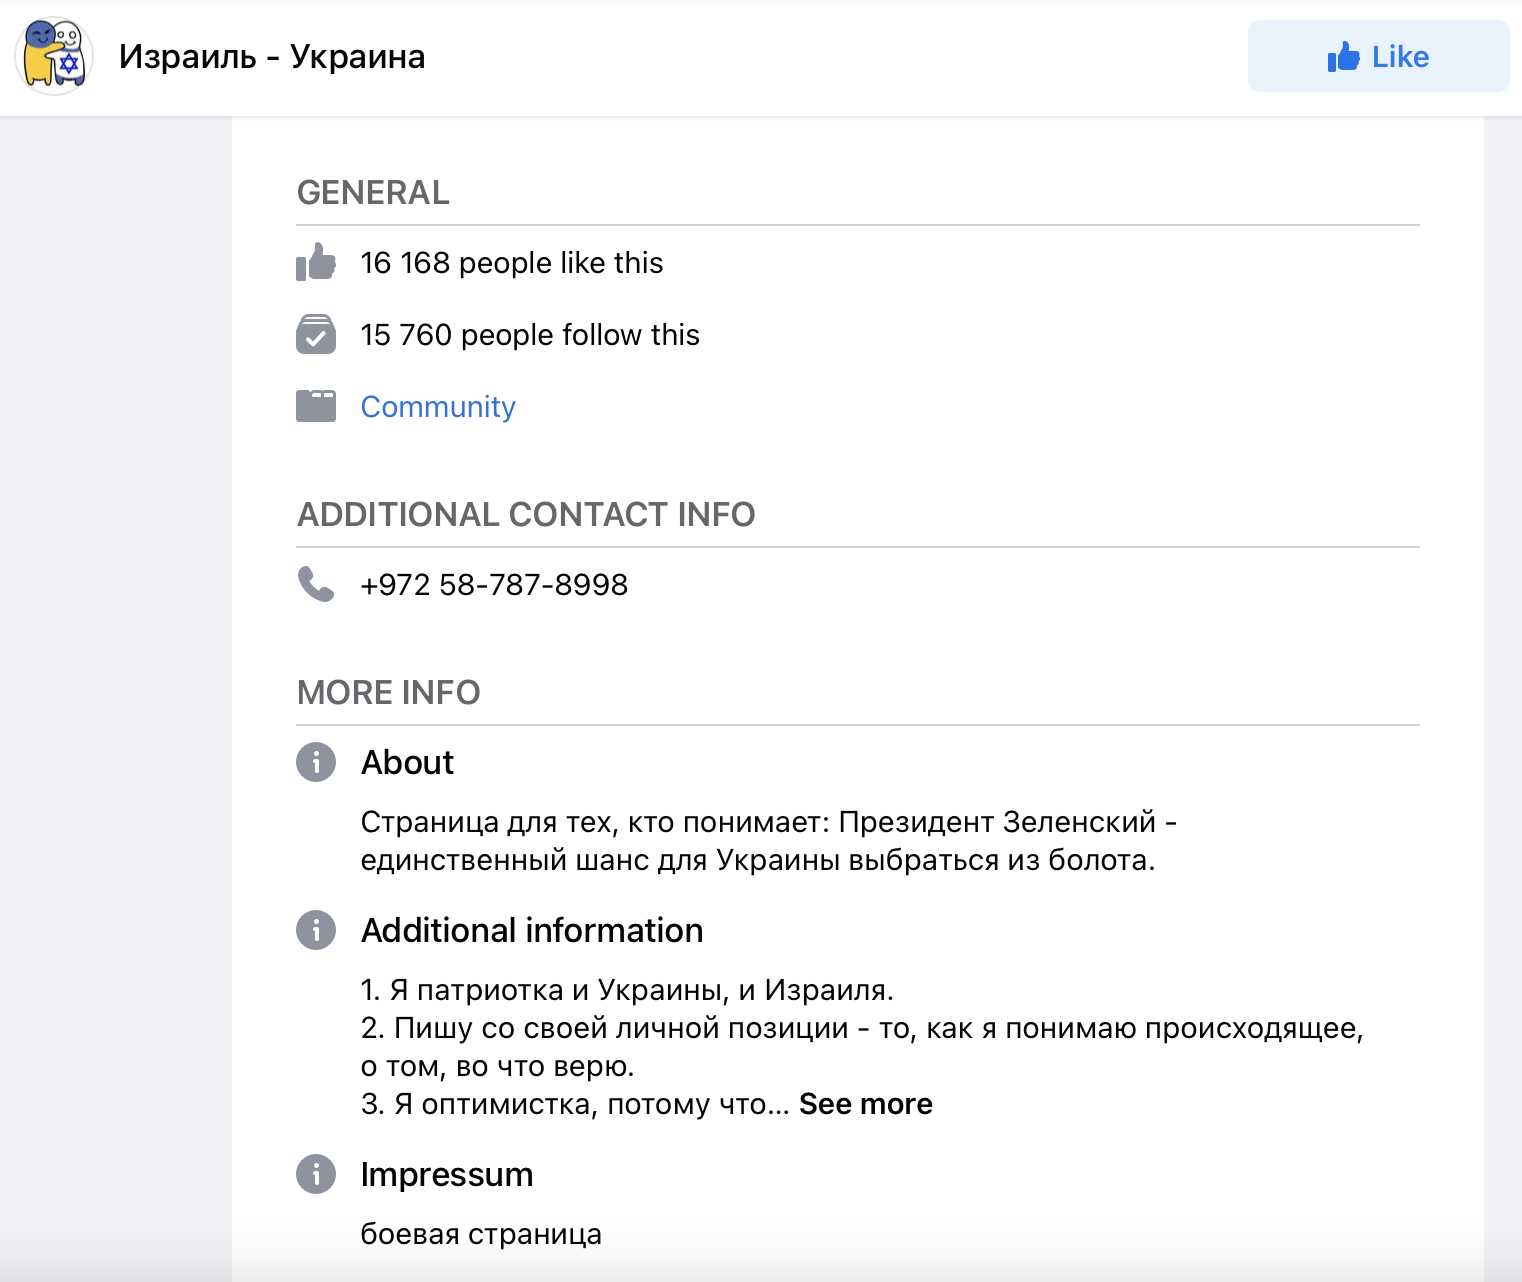Click the phone number +972 58-787-8998

[x=494, y=585]
